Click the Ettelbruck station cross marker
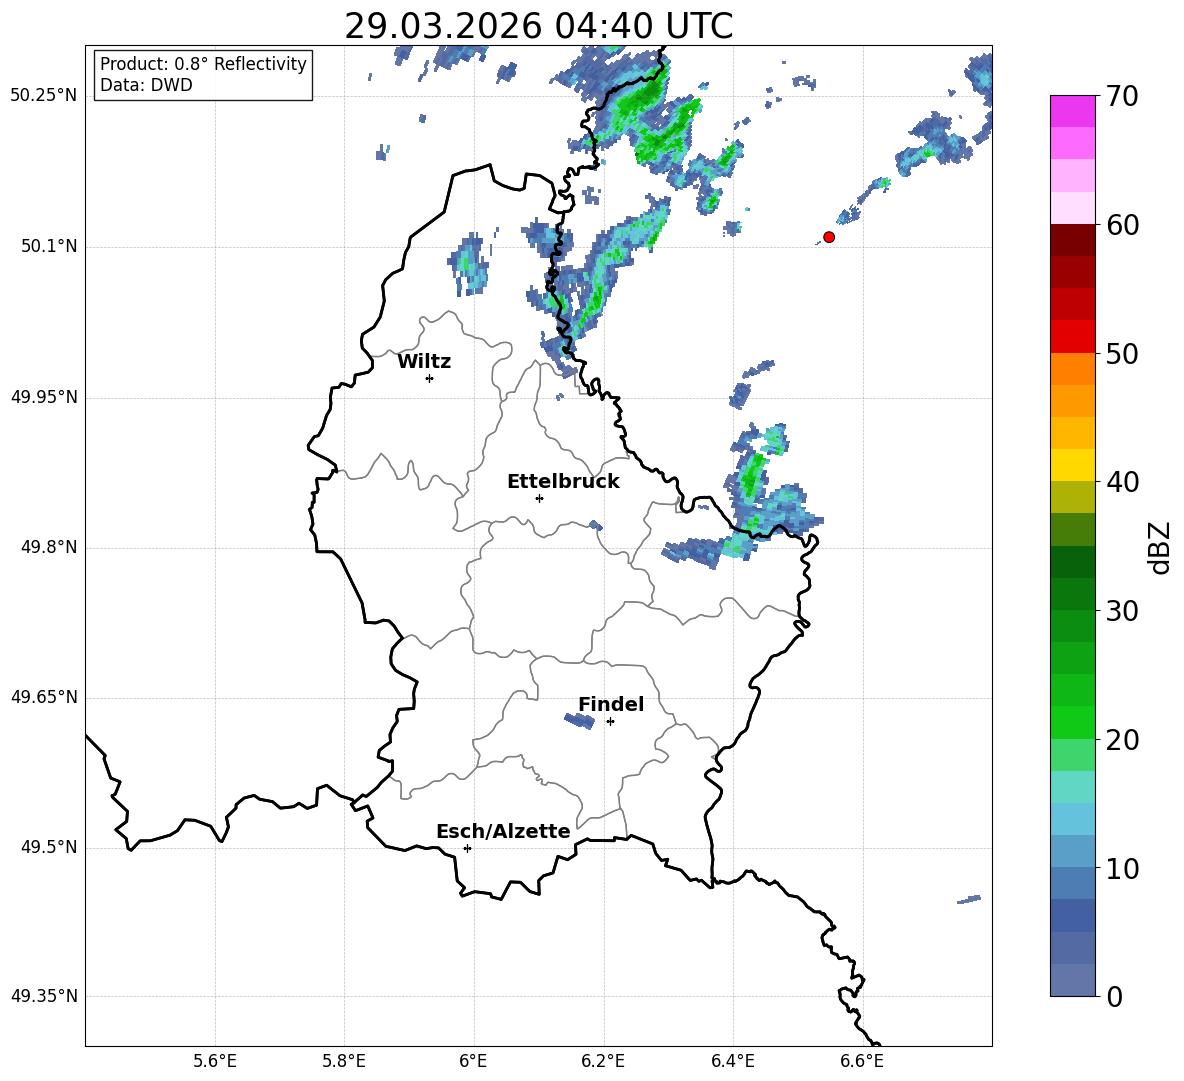 (x=539, y=498)
